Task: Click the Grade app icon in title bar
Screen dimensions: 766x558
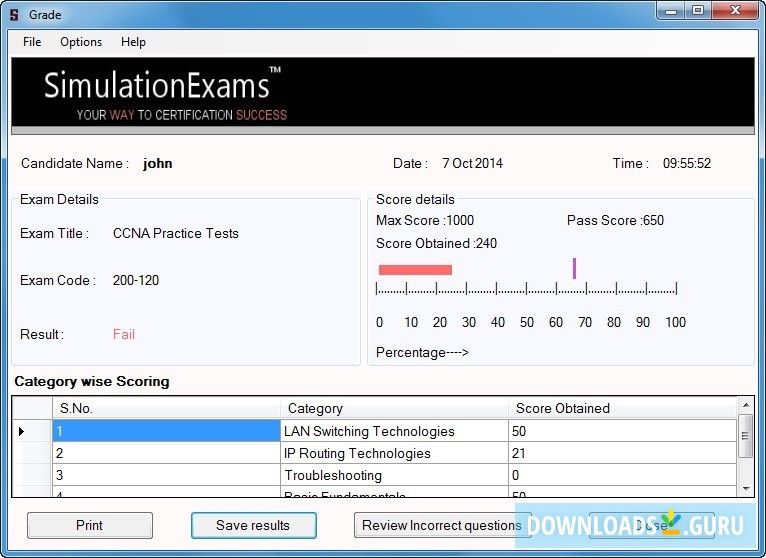Action: tap(15, 15)
